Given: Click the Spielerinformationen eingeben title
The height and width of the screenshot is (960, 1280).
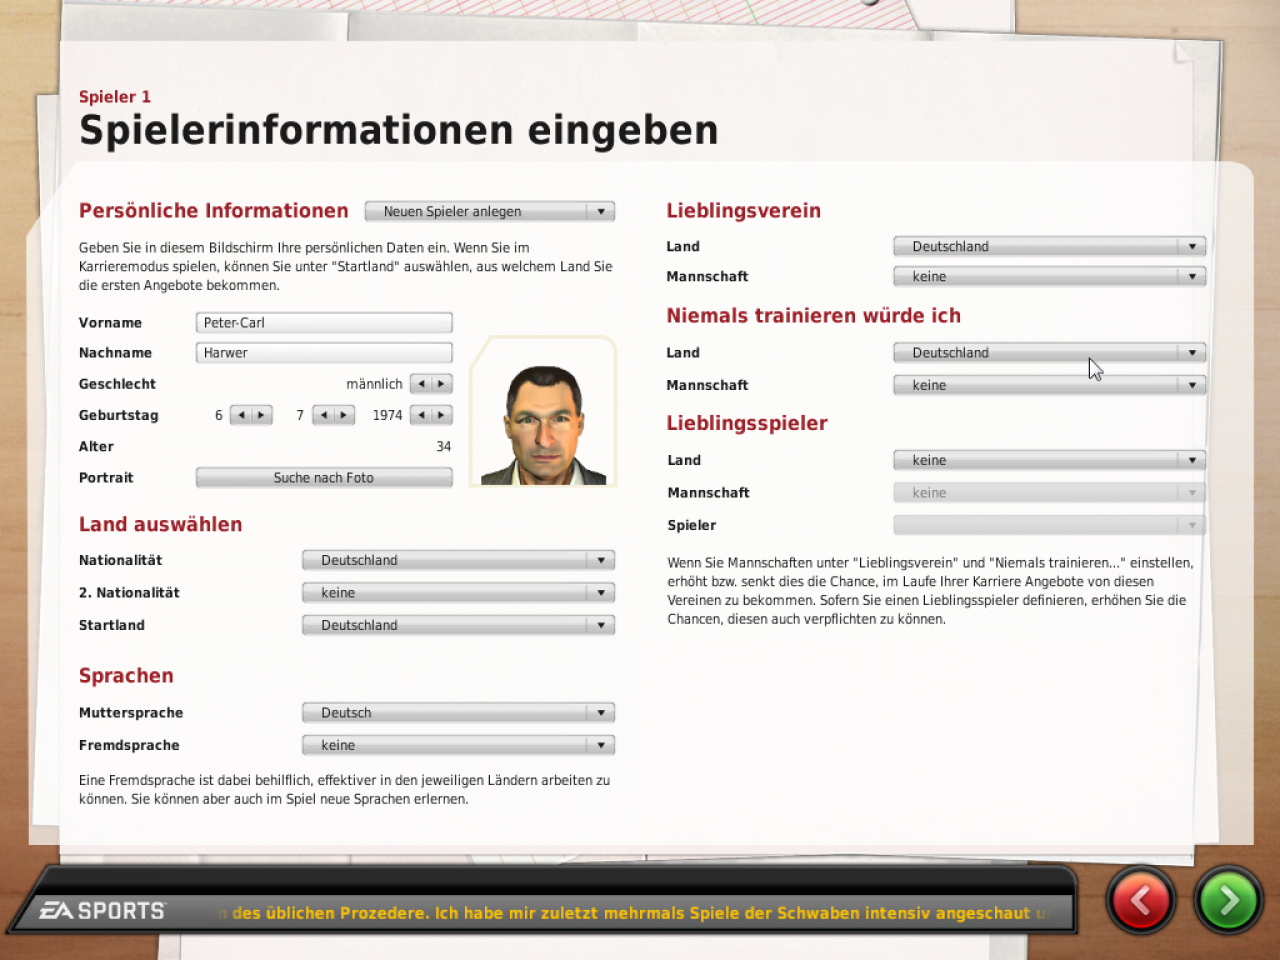Looking at the screenshot, I should pyautogui.click(x=399, y=131).
